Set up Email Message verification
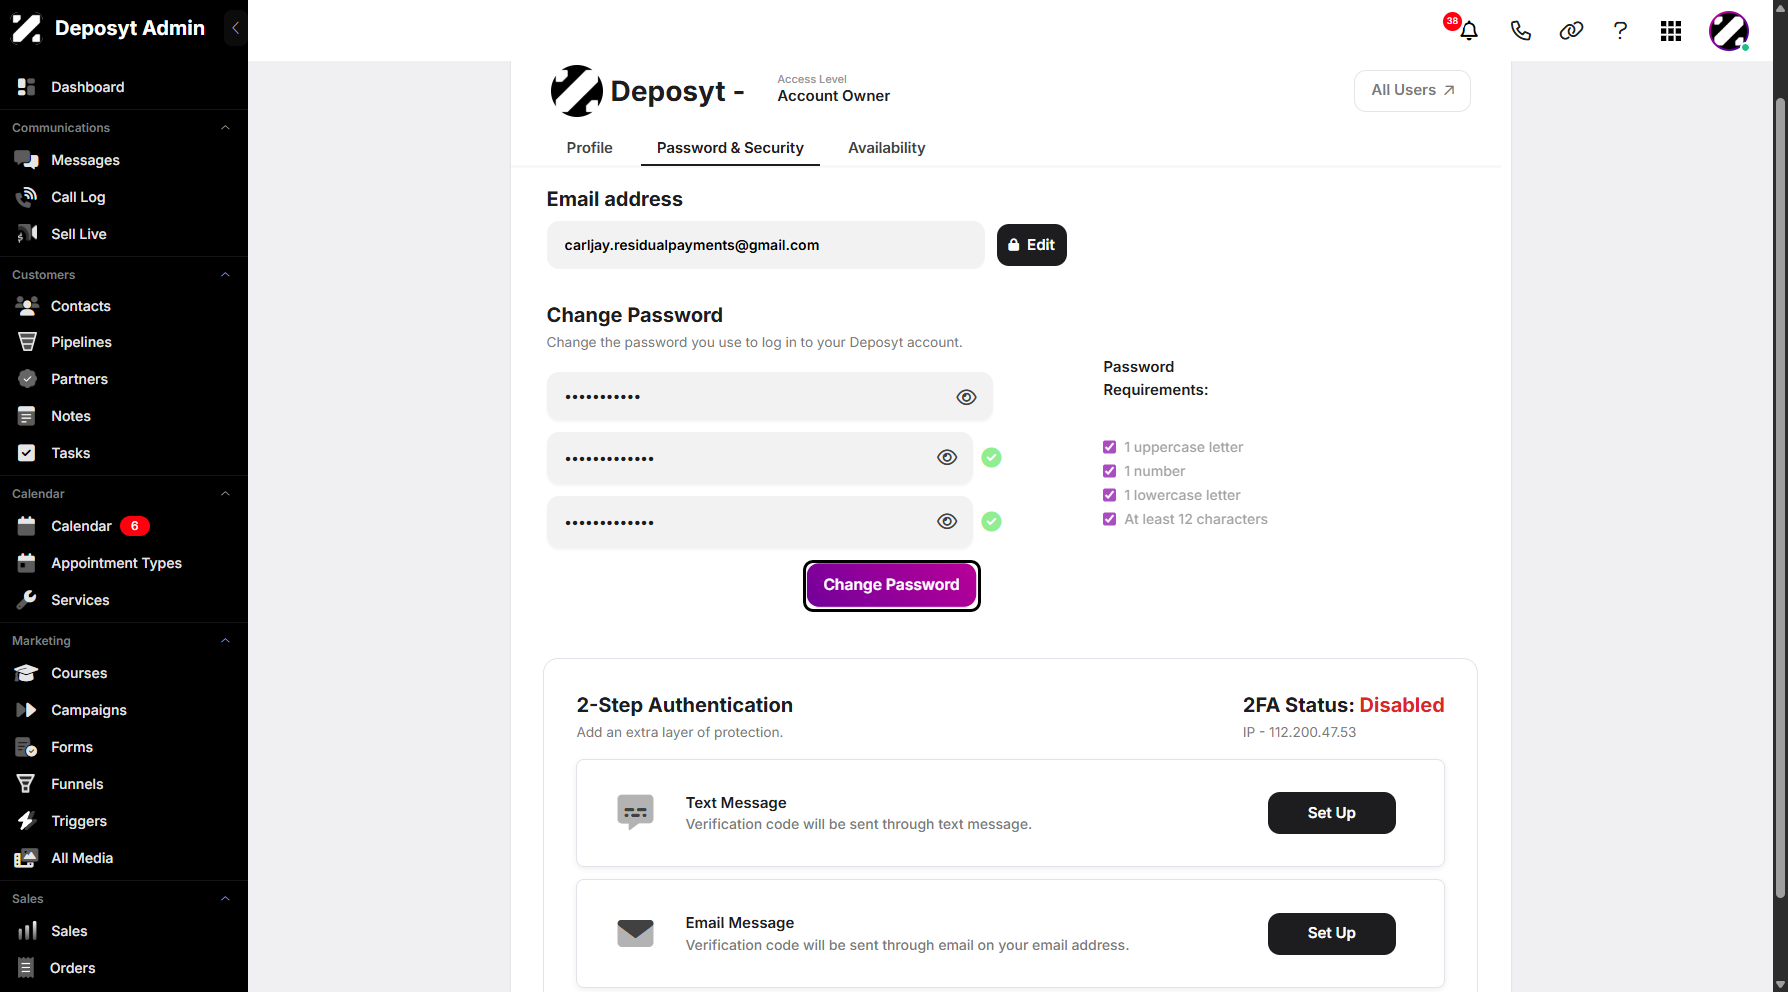Image resolution: width=1788 pixels, height=992 pixels. pos(1332,933)
